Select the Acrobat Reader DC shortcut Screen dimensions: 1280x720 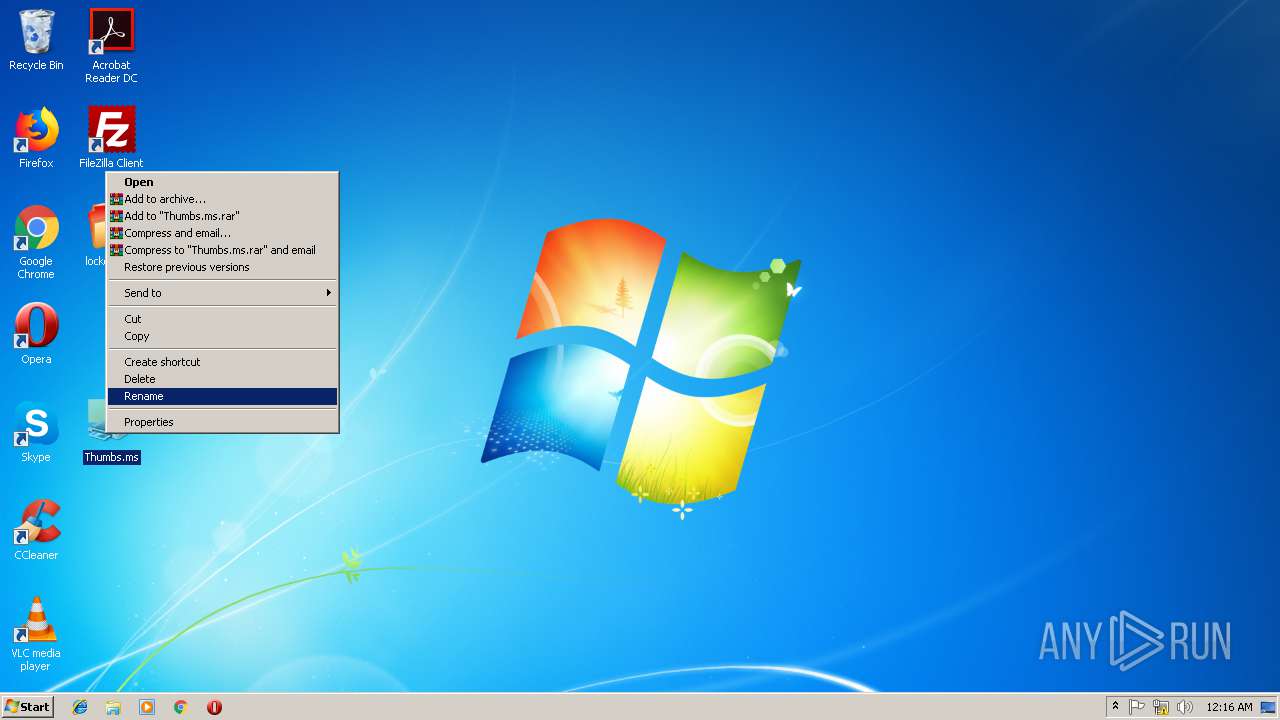point(111,46)
